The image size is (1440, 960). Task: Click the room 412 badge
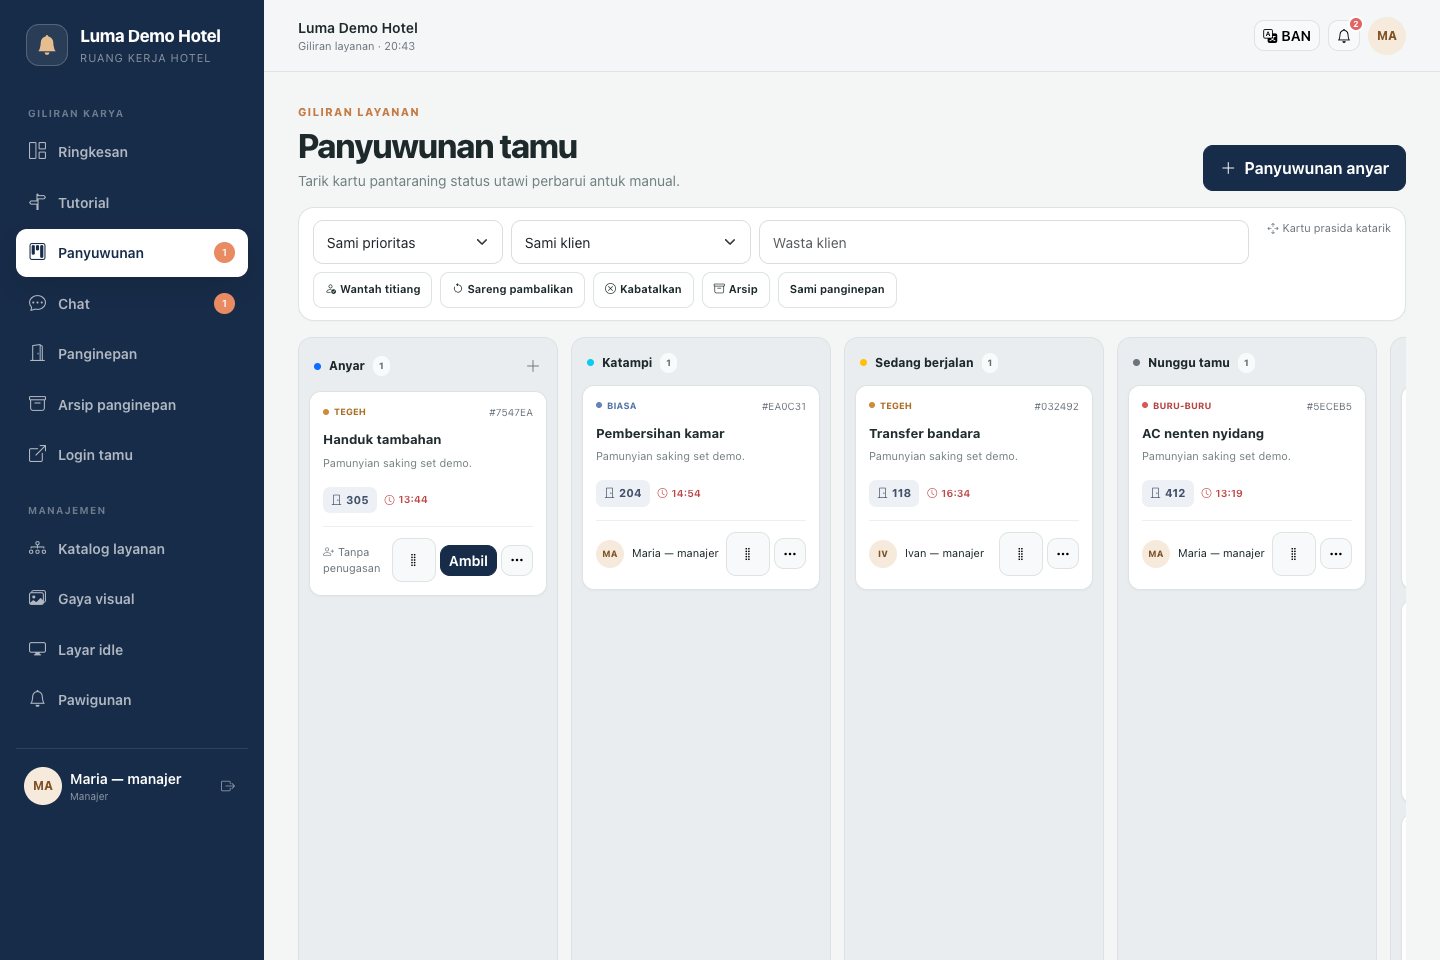pos(1168,493)
